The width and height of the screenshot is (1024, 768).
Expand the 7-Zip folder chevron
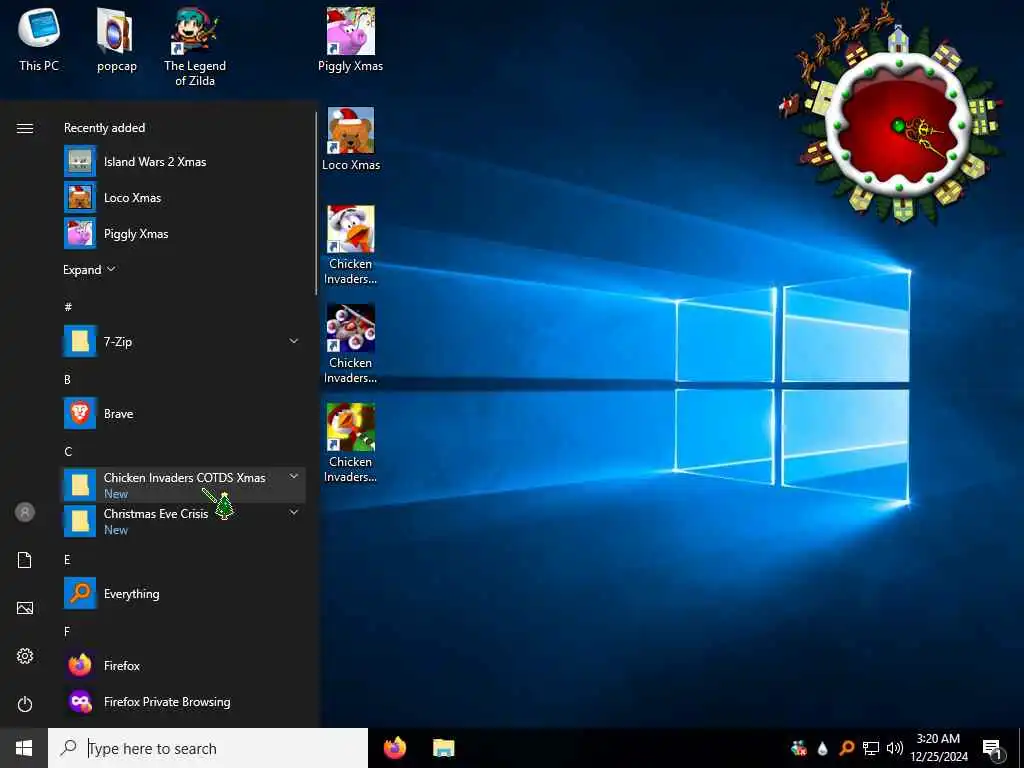294,341
